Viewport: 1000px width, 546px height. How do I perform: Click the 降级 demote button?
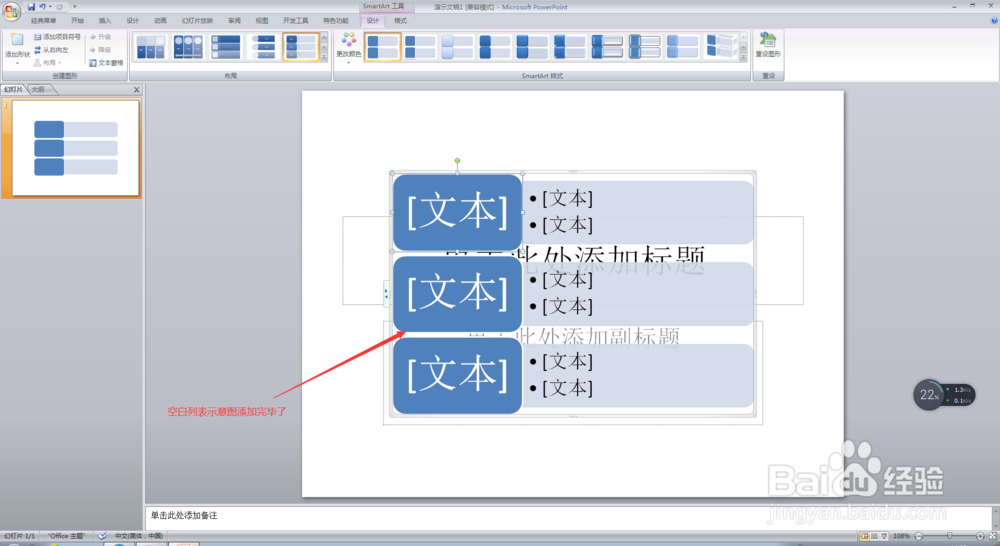101,50
